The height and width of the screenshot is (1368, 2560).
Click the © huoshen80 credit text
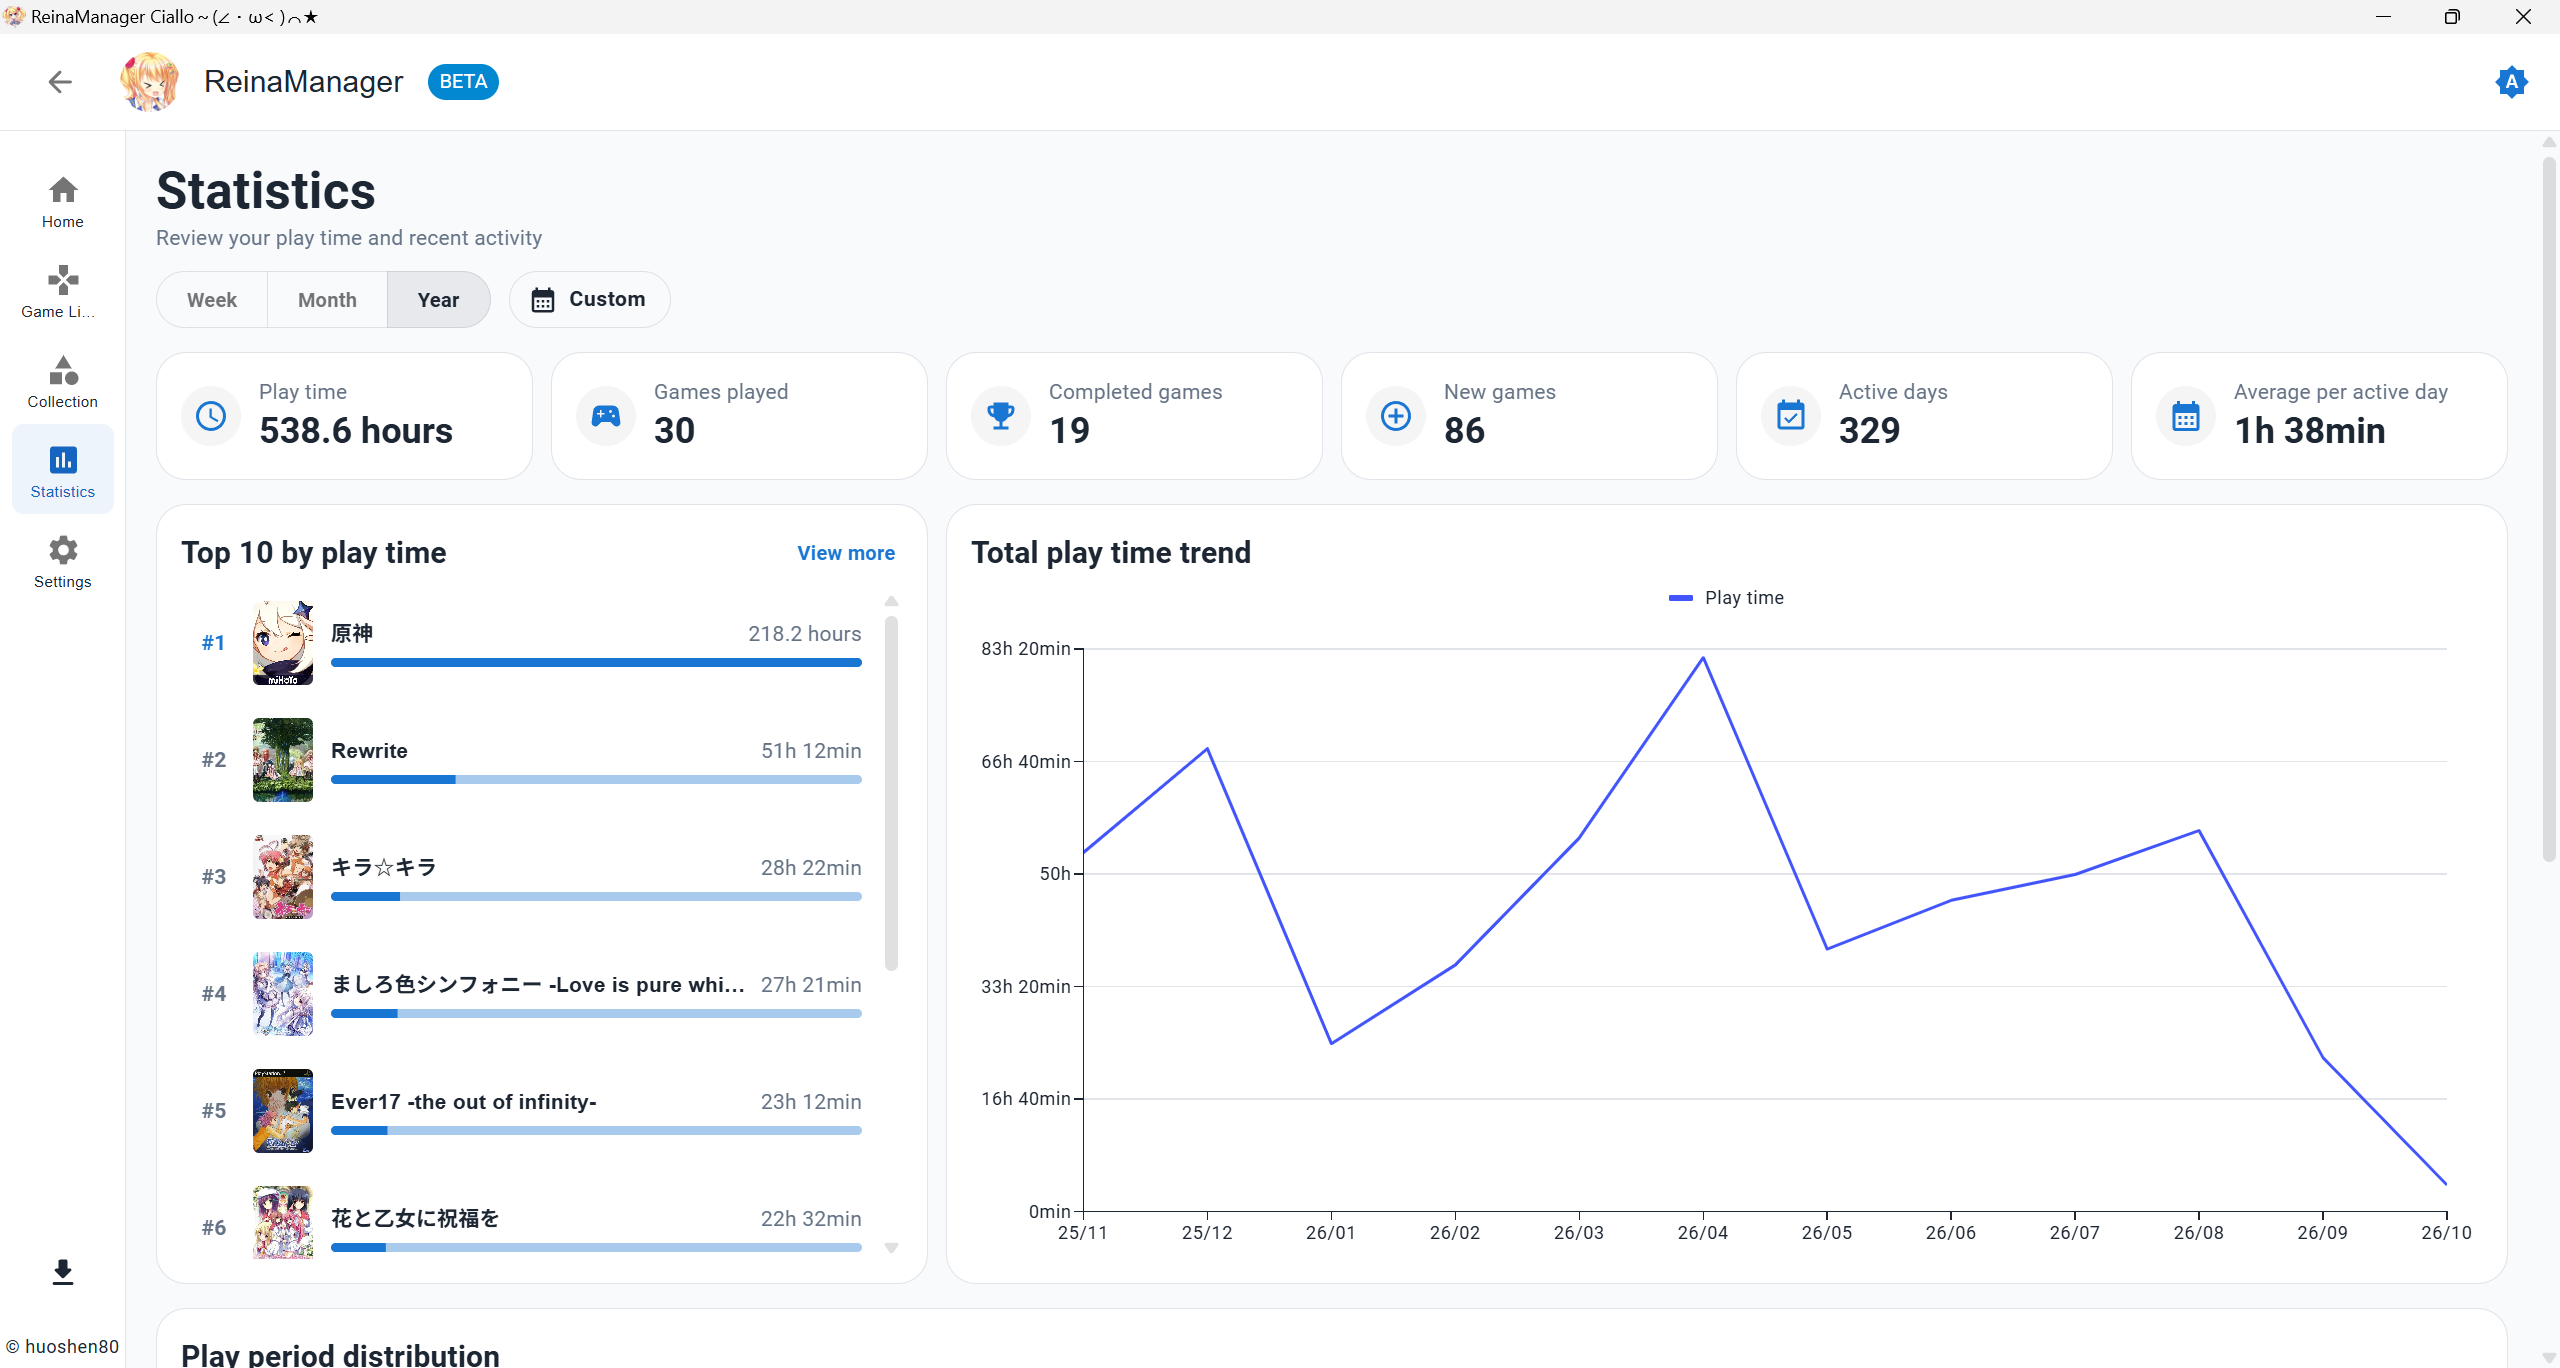(62, 1347)
